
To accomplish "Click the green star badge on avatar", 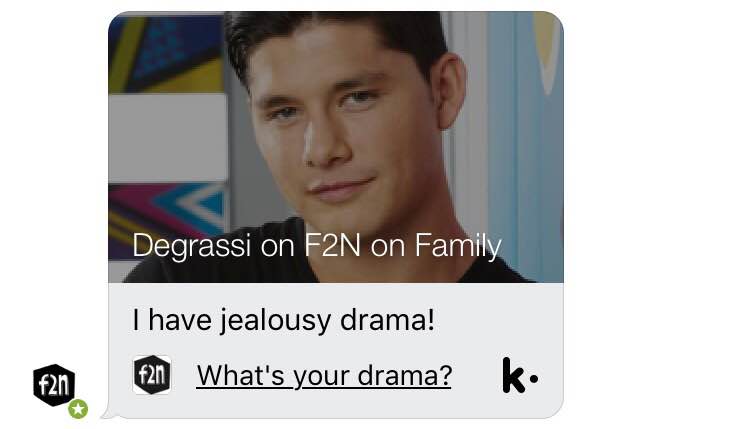I will point(78,409).
